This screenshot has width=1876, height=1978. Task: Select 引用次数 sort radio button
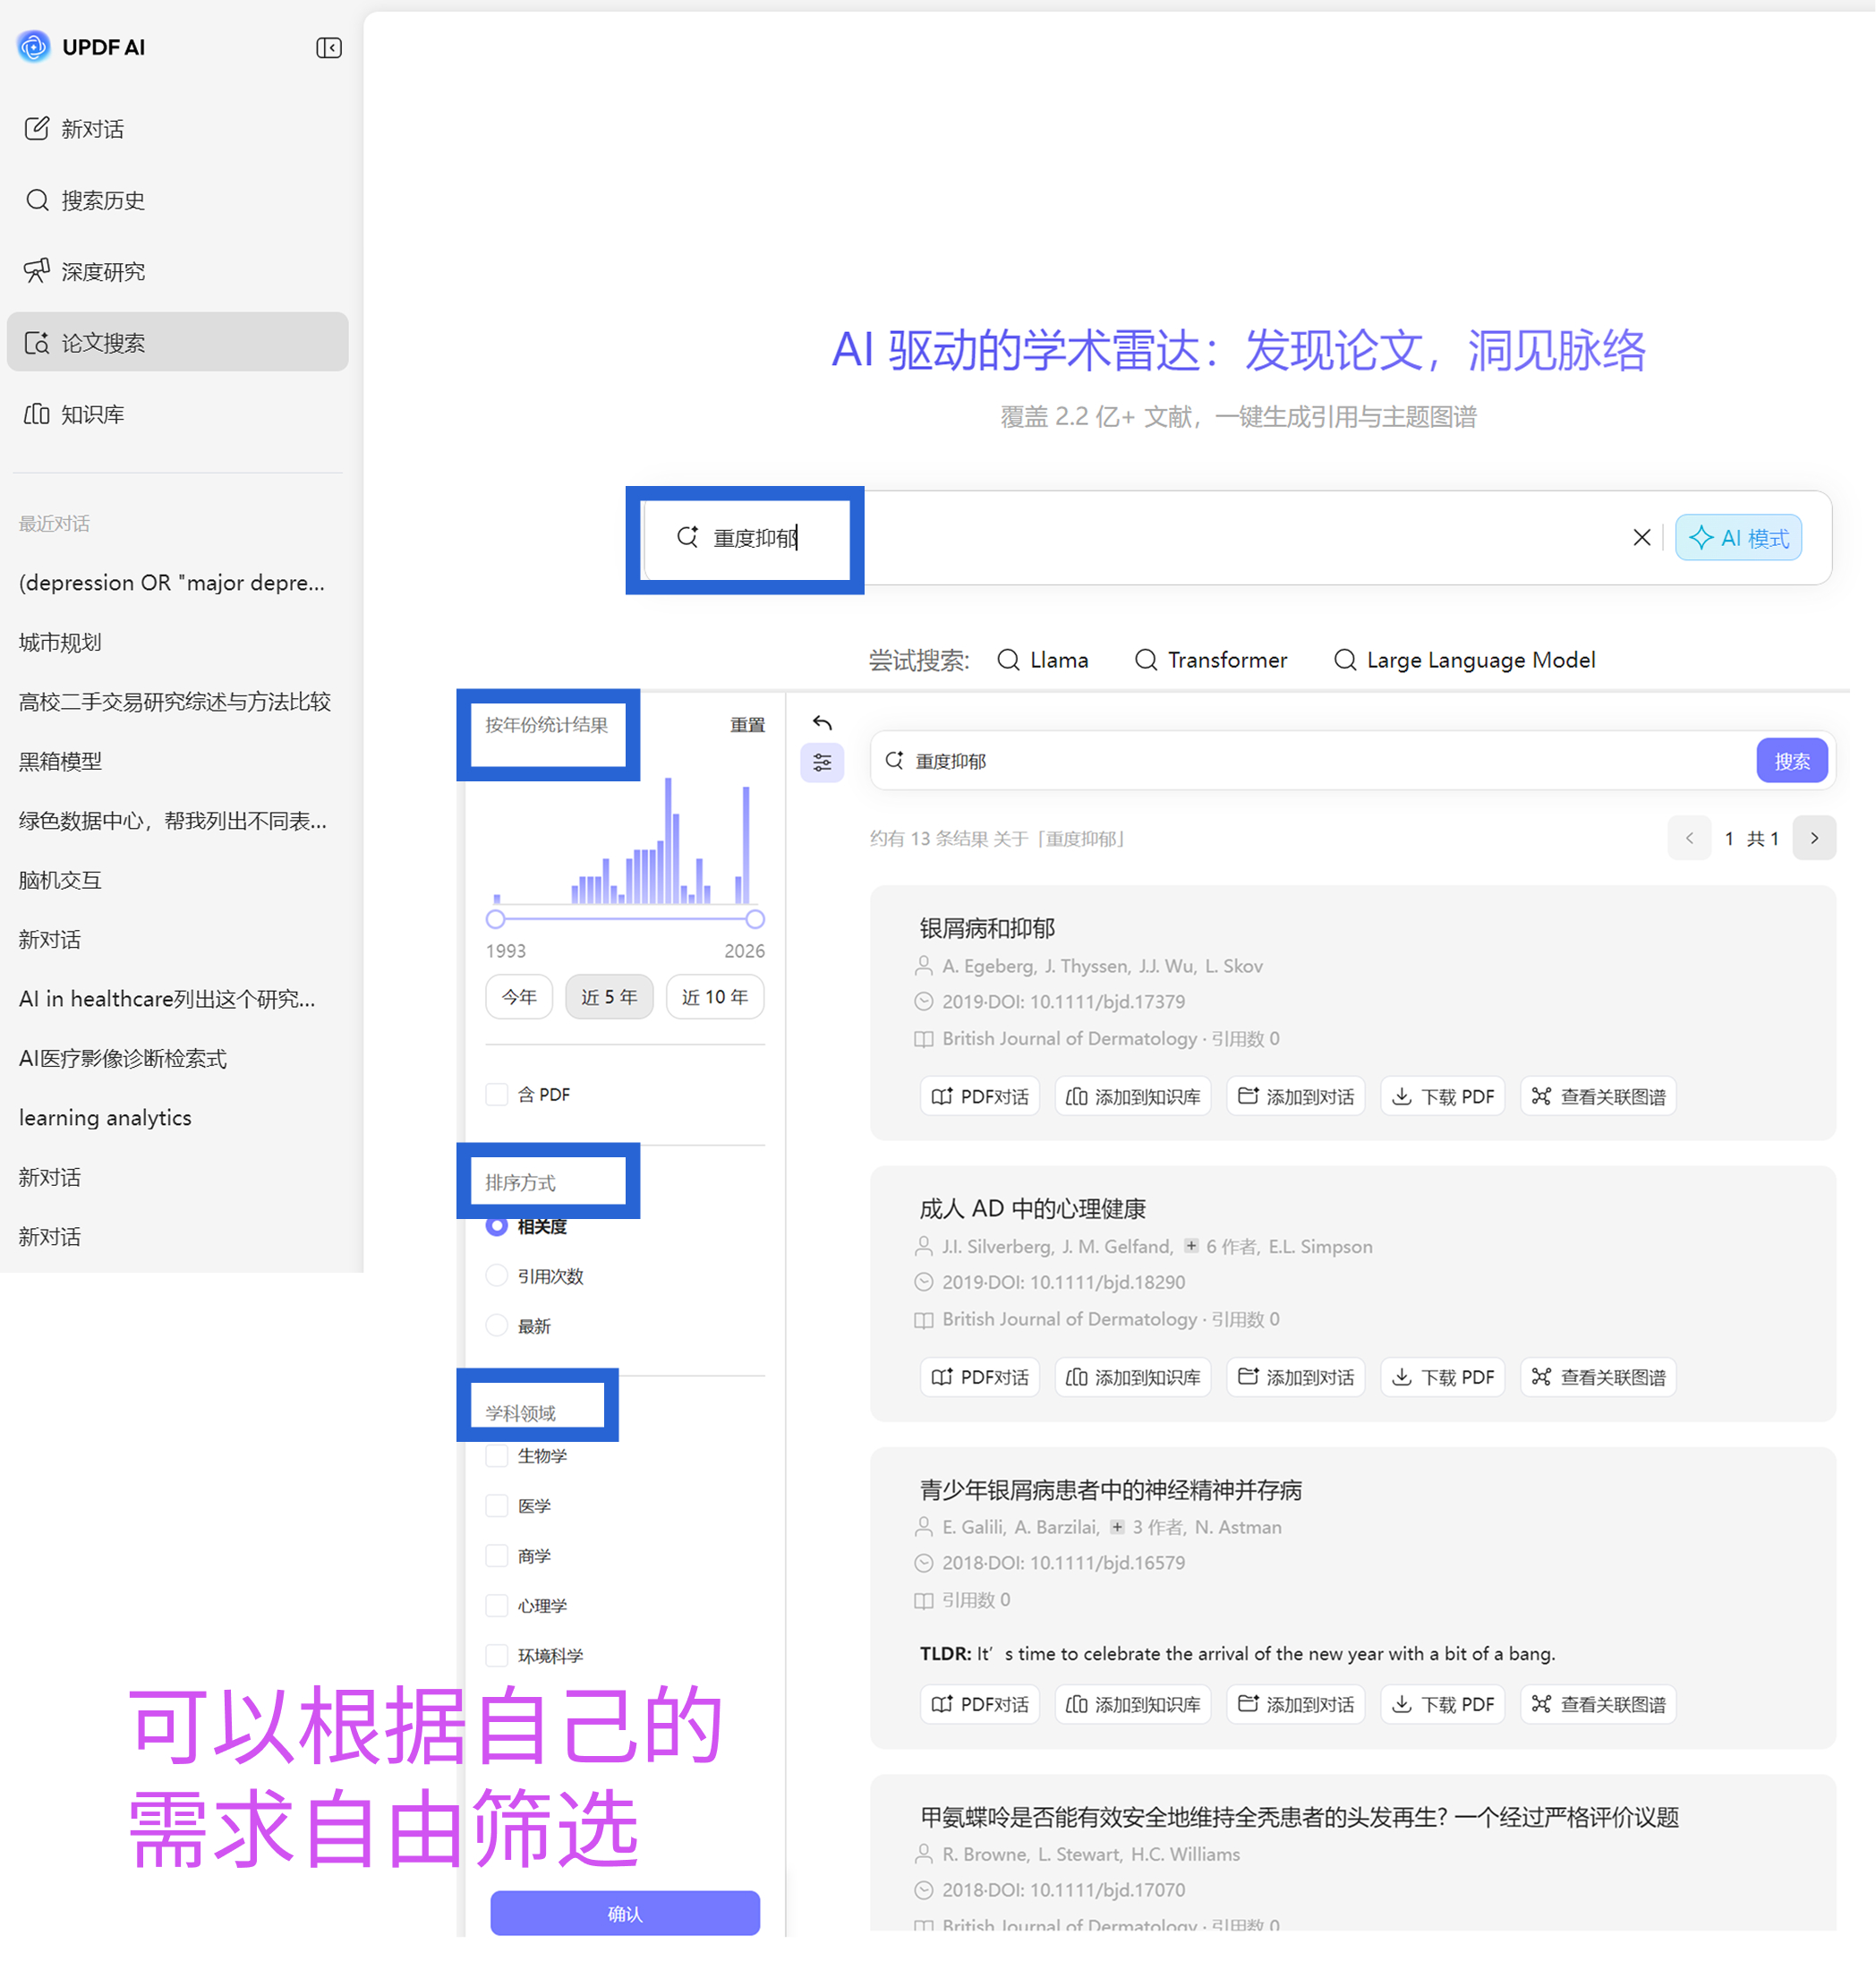pyautogui.click(x=496, y=1276)
